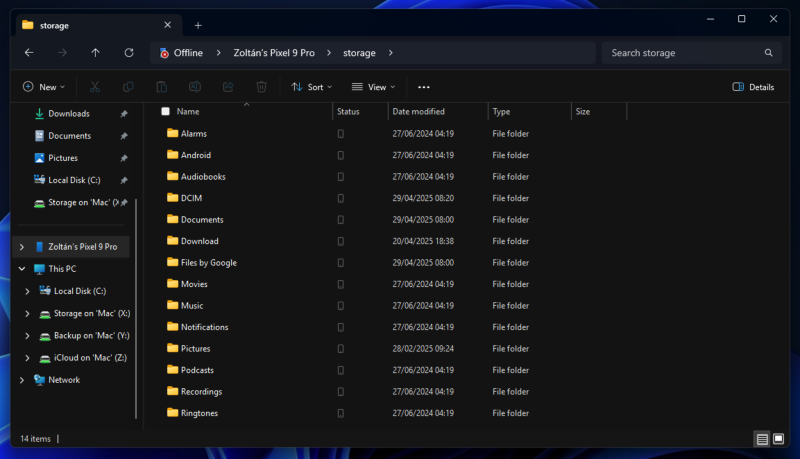The image size is (800, 459).
Task: Open the See more ellipsis menu
Action: click(423, 87)
